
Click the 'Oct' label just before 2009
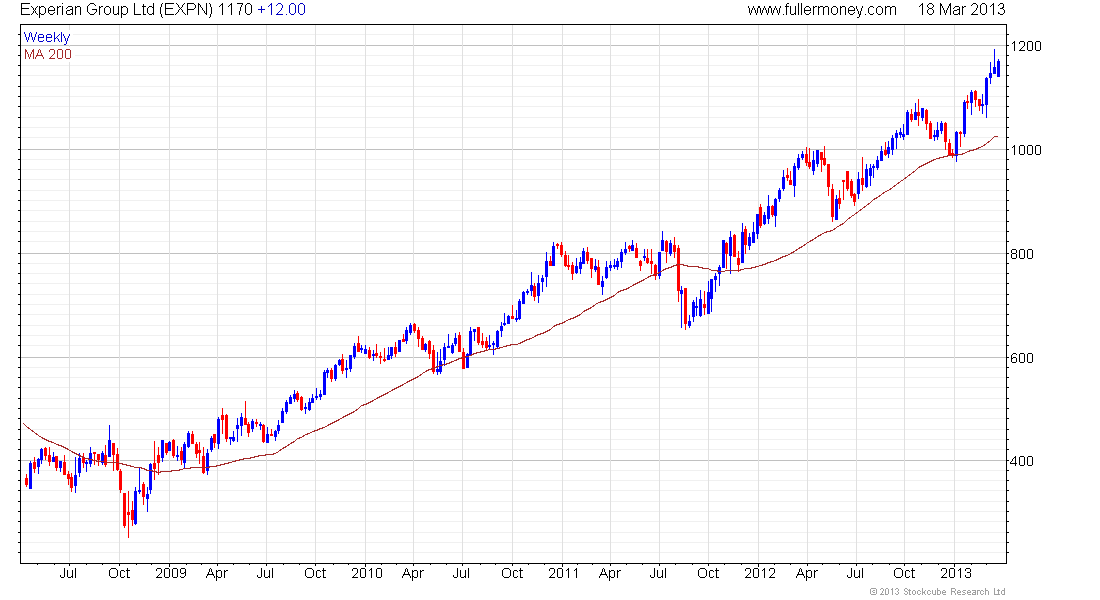click(119, 573)
